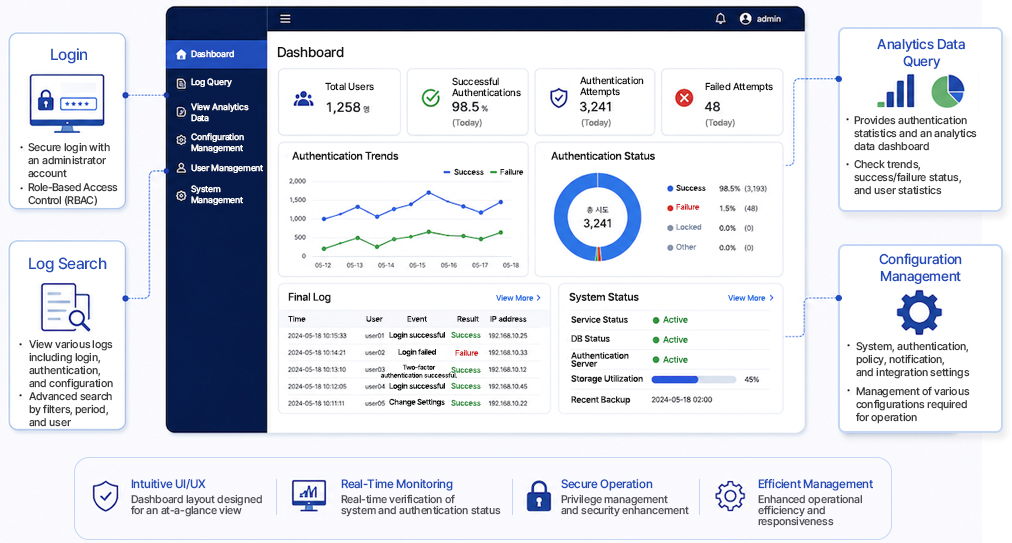
Task: Click the notification bell icon
Action: tap(720, 19)
